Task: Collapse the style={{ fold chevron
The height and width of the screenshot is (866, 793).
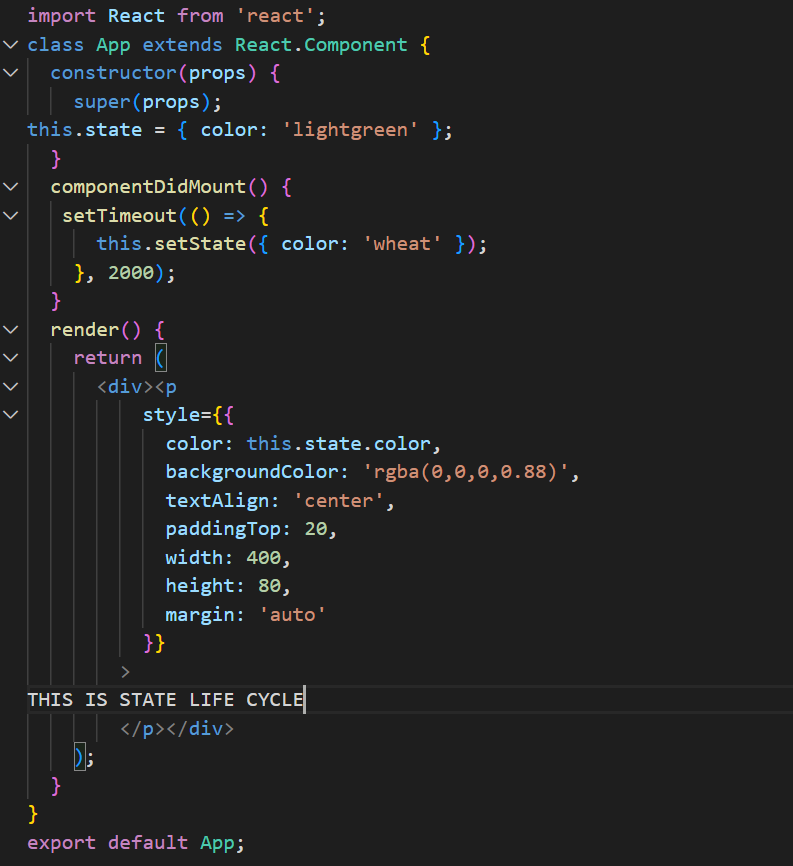Action: click(x=10, y=415)
